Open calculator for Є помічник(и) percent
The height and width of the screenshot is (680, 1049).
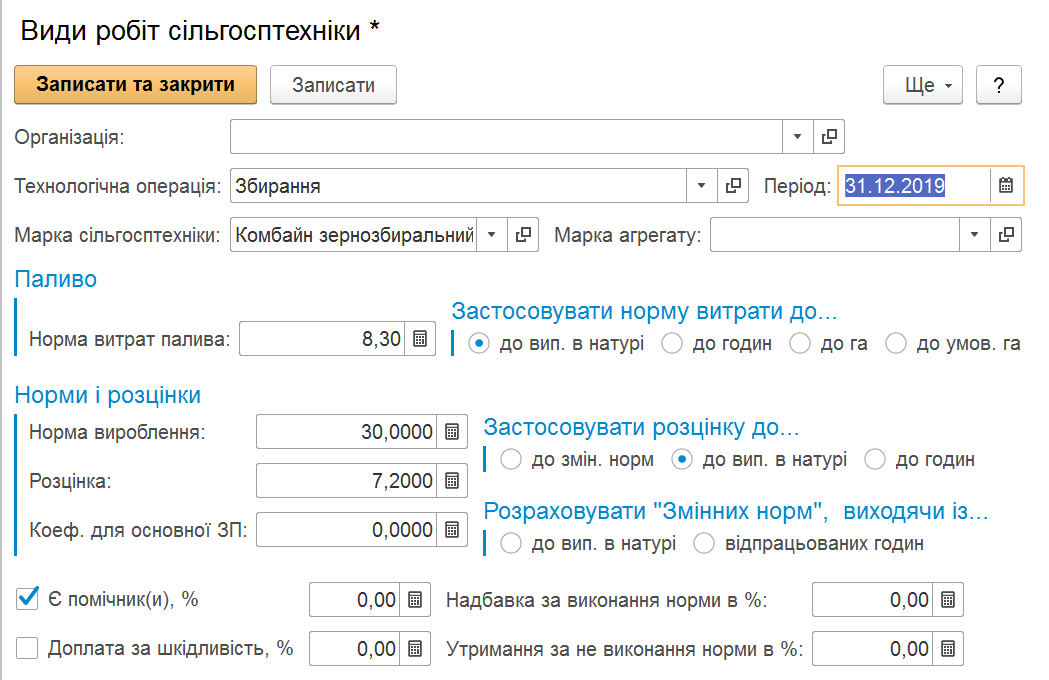415,600
